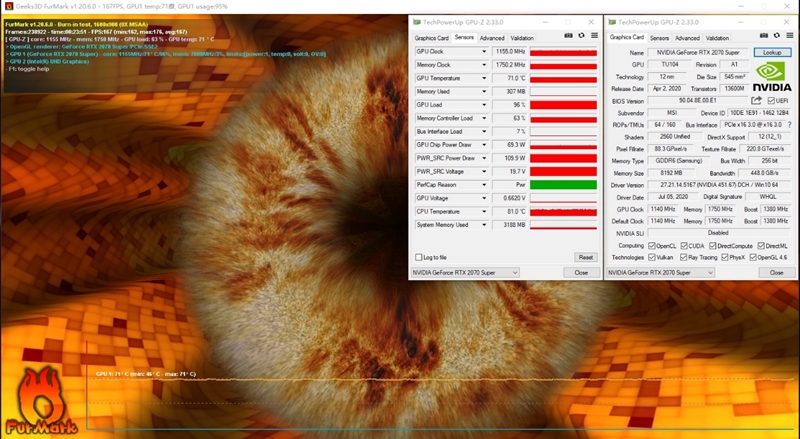The height and width of the screenshot is (439, 800).
Task: Toggle DirectCompute checkbox
Action: tap(713, 246)
